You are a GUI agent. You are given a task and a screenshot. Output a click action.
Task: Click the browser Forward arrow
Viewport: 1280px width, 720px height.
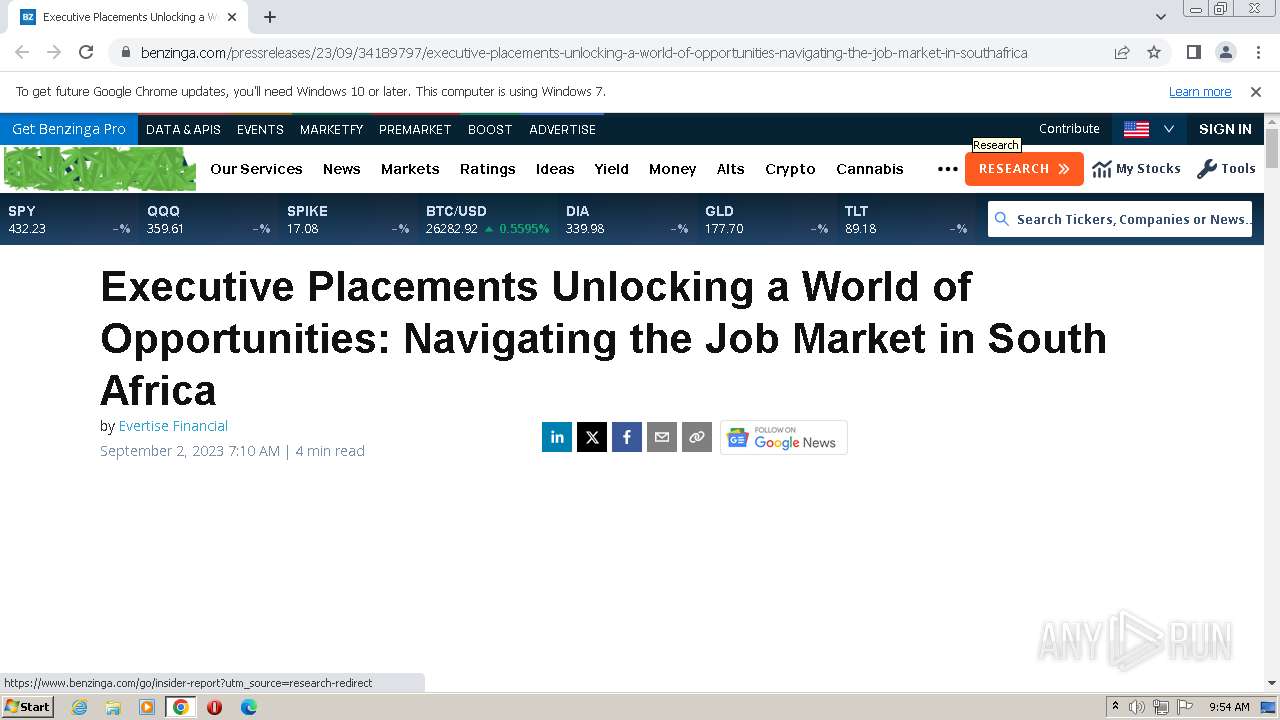click(x=54, y=52)
